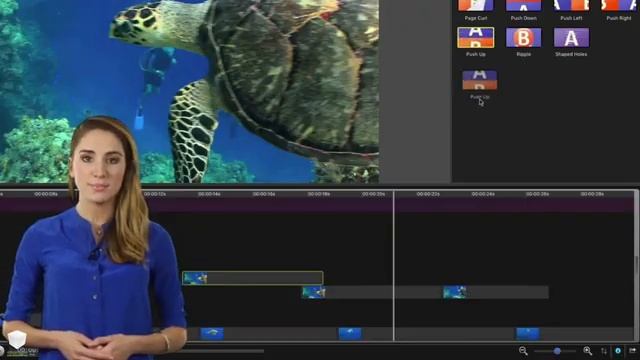Image resolution: width=640 pixels, height=360 pixels.
Task: Select the bottom-track clip near 00:00:26s
Action: point(528,333)
